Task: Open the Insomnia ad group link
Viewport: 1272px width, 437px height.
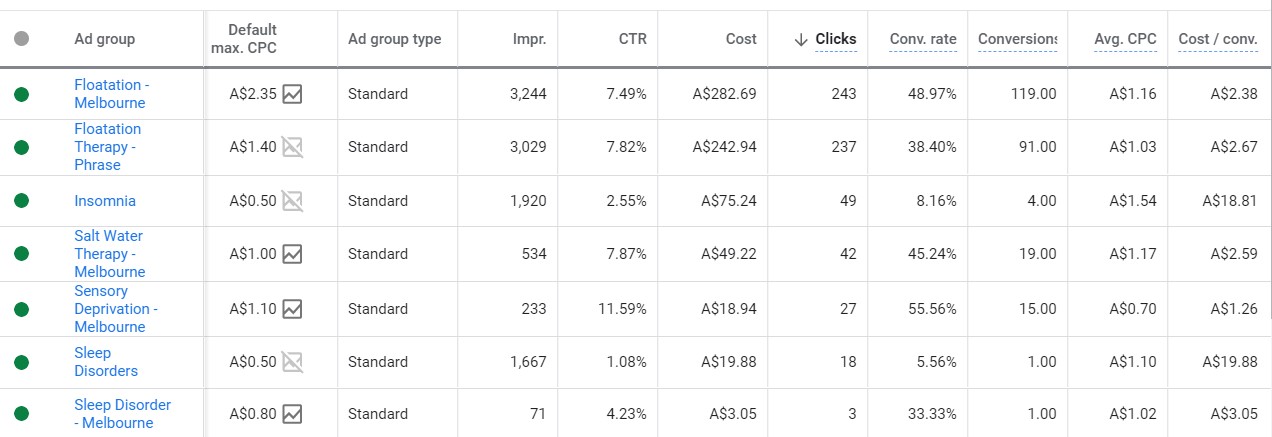Action: point(105,201)
